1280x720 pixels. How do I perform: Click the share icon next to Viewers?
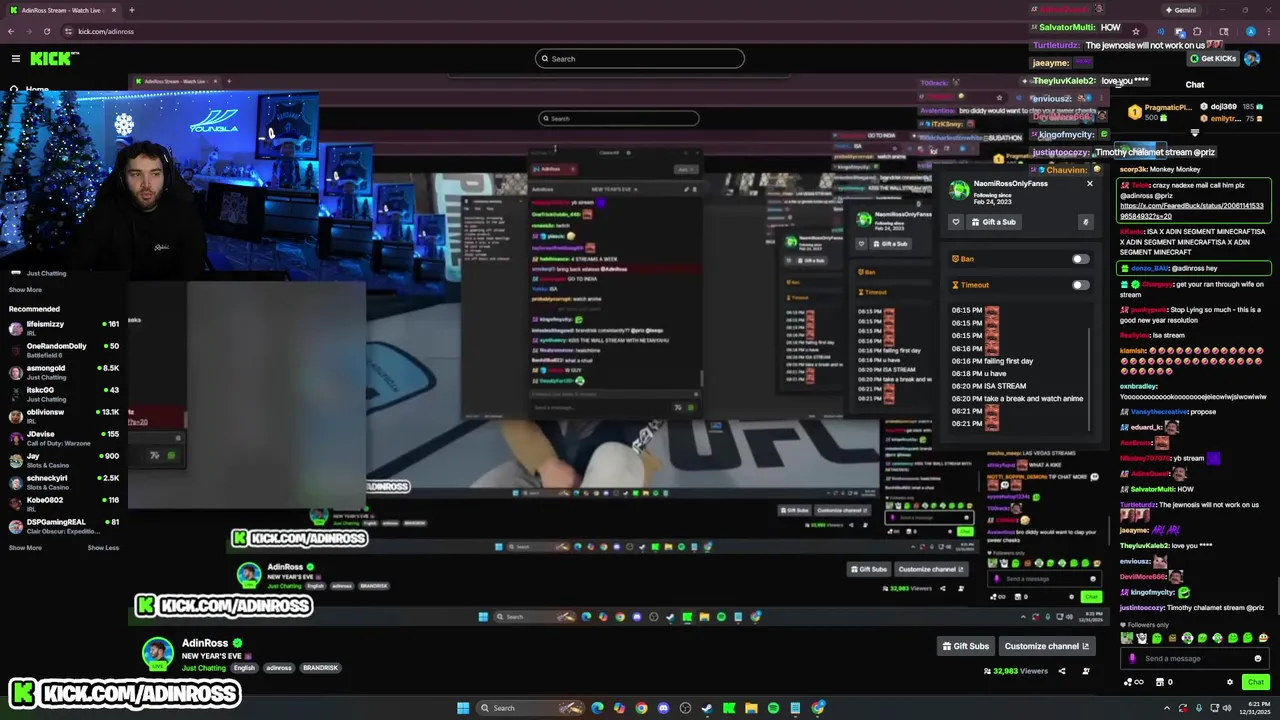click(x=1062, y=671)
